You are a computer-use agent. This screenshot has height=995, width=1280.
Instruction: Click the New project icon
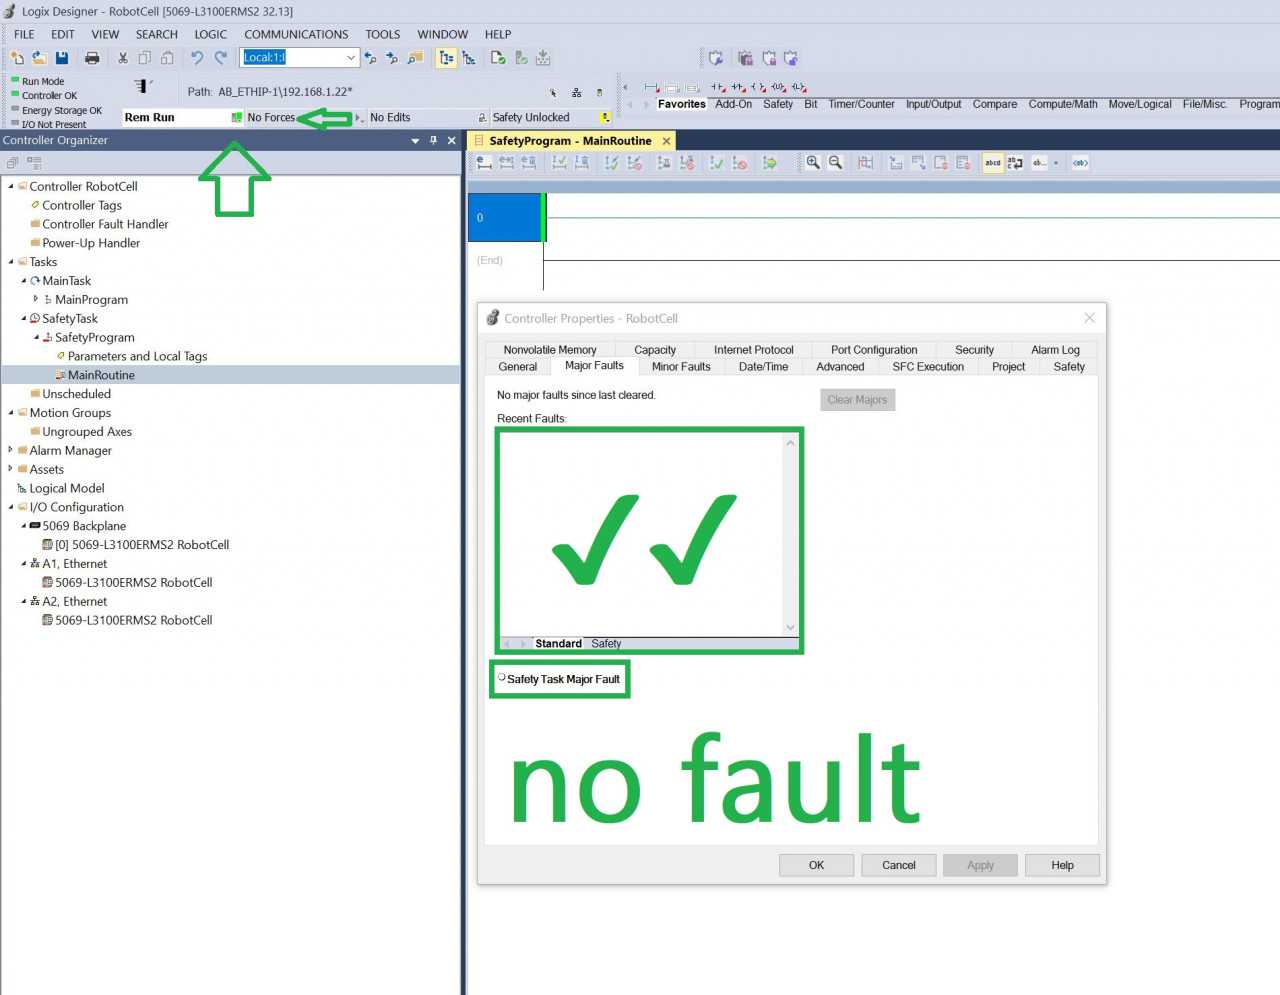coord(17,58)
